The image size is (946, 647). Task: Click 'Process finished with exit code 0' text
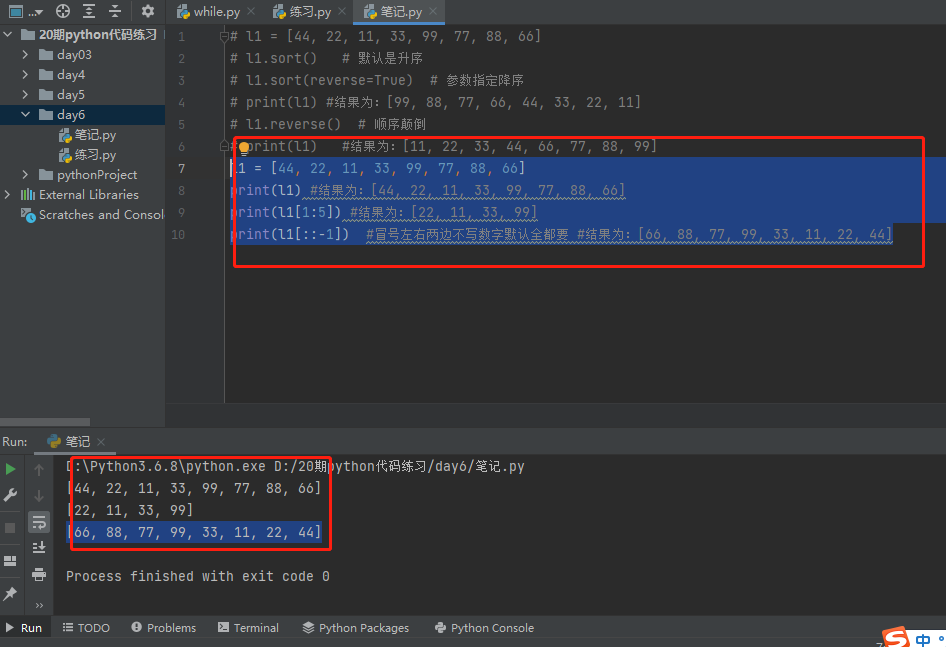(x=198, y=576)
